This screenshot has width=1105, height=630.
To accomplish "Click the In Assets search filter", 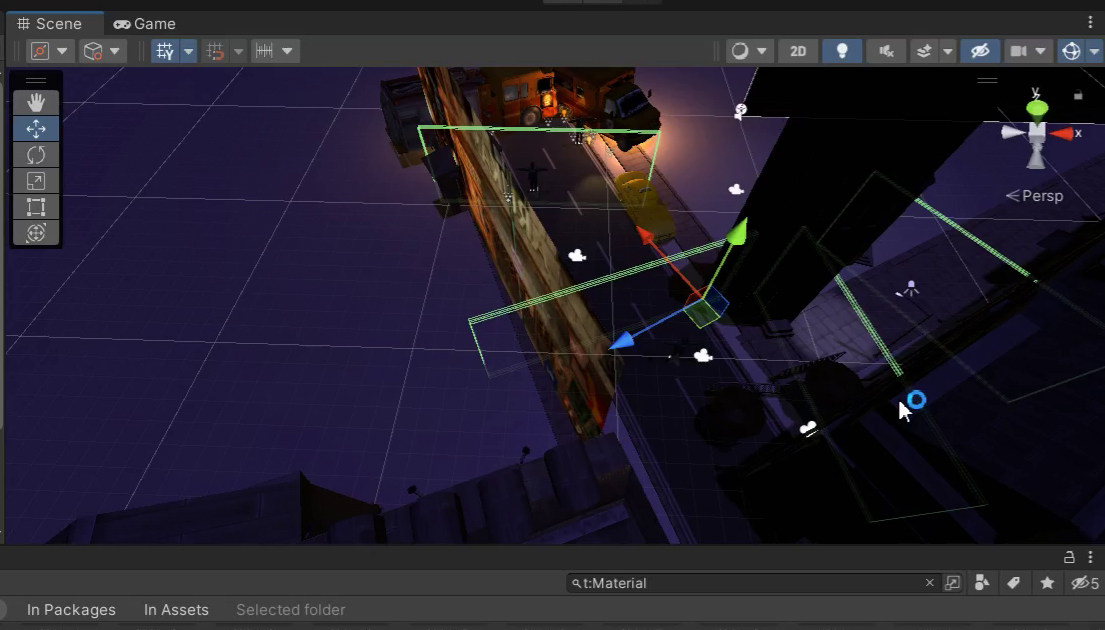I will [x=176, y=610].
